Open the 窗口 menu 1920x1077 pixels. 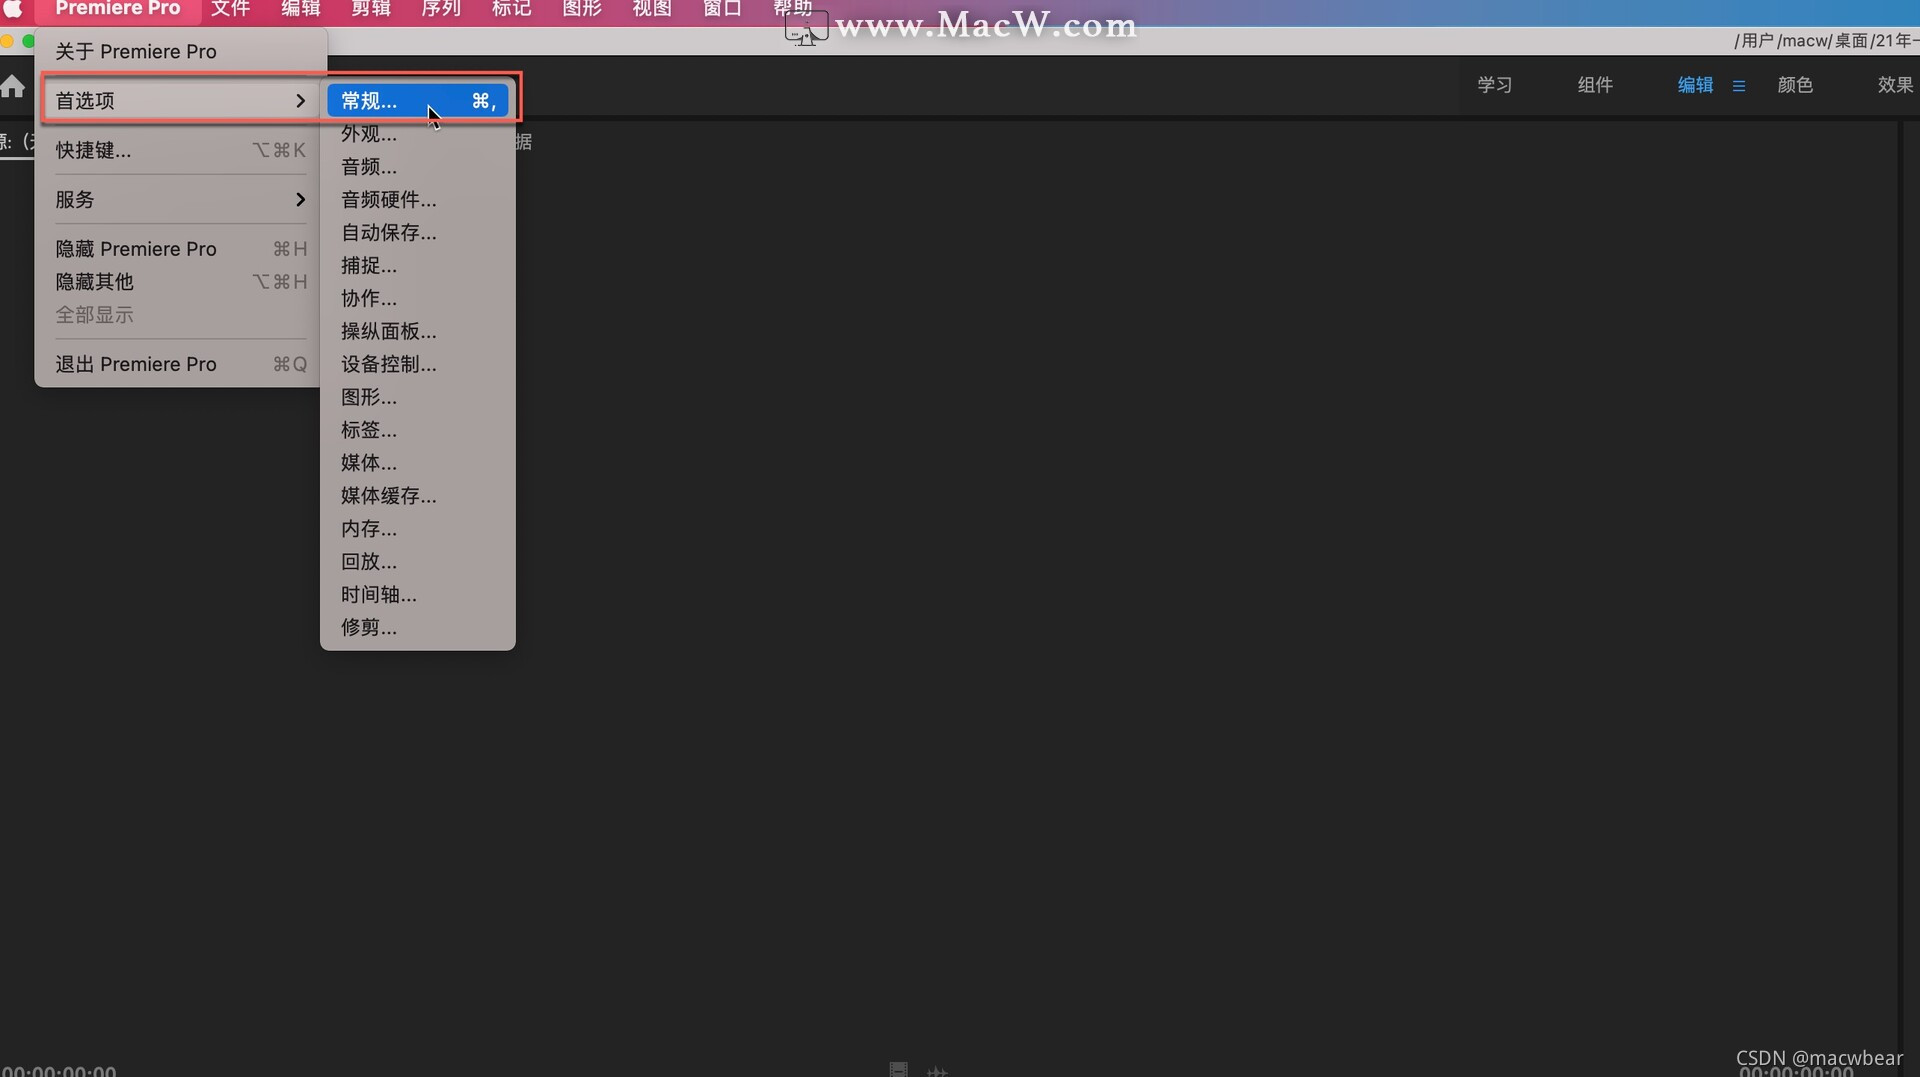(x=722, y=8)
